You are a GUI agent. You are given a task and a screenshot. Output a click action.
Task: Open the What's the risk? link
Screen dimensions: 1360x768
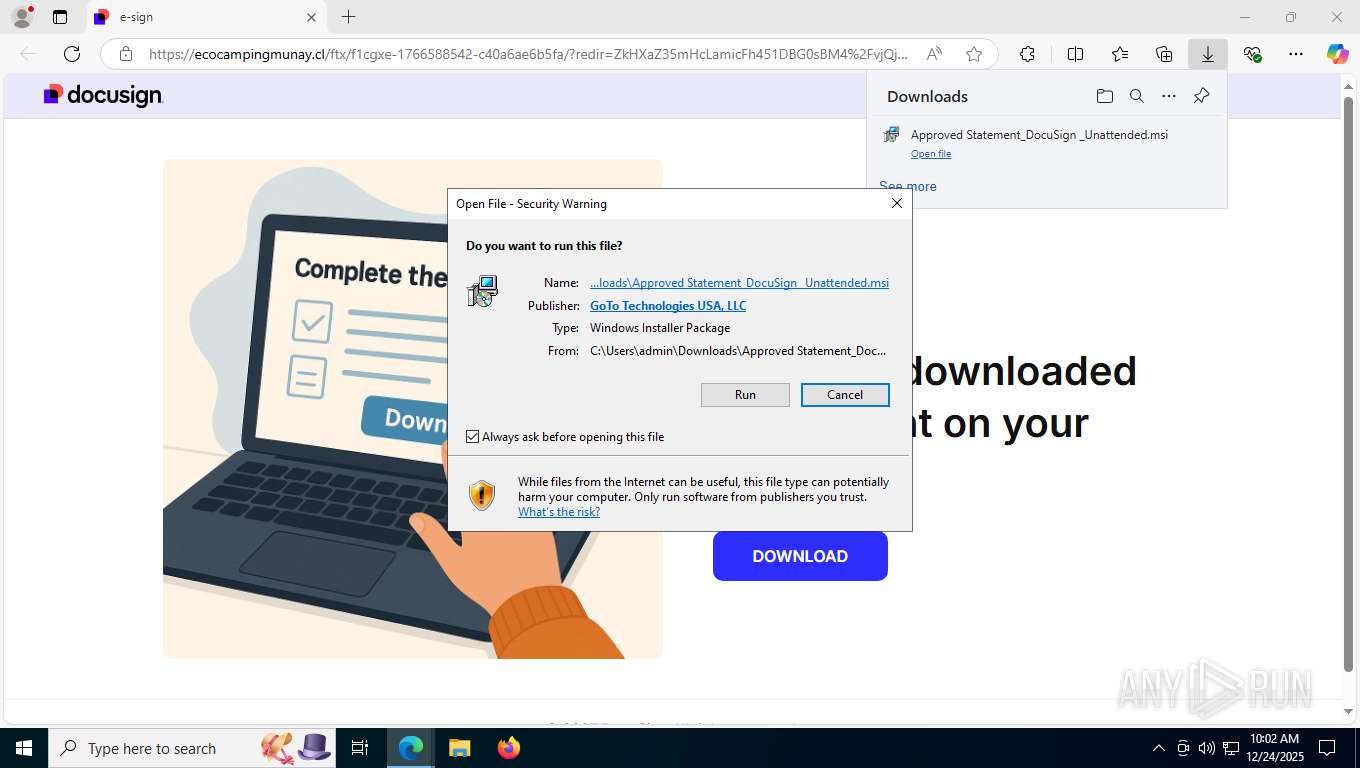pos(559,512)
